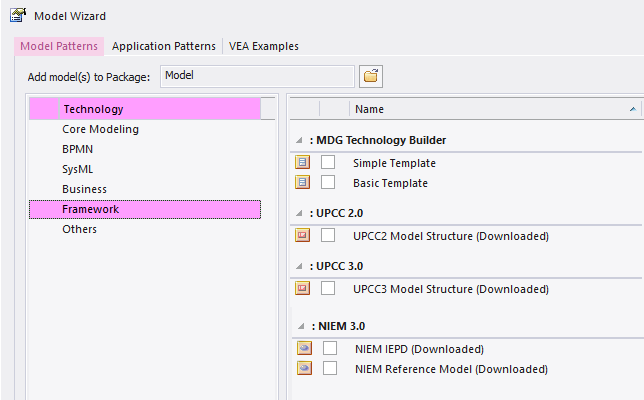Click the NIEM IEPD pattern icon

304,349
